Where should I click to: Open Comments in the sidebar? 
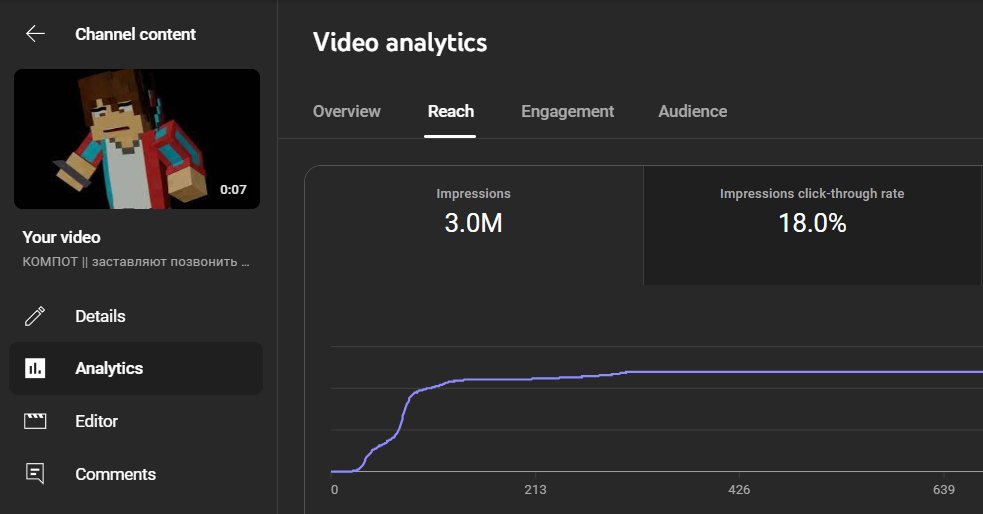point(136,474)
